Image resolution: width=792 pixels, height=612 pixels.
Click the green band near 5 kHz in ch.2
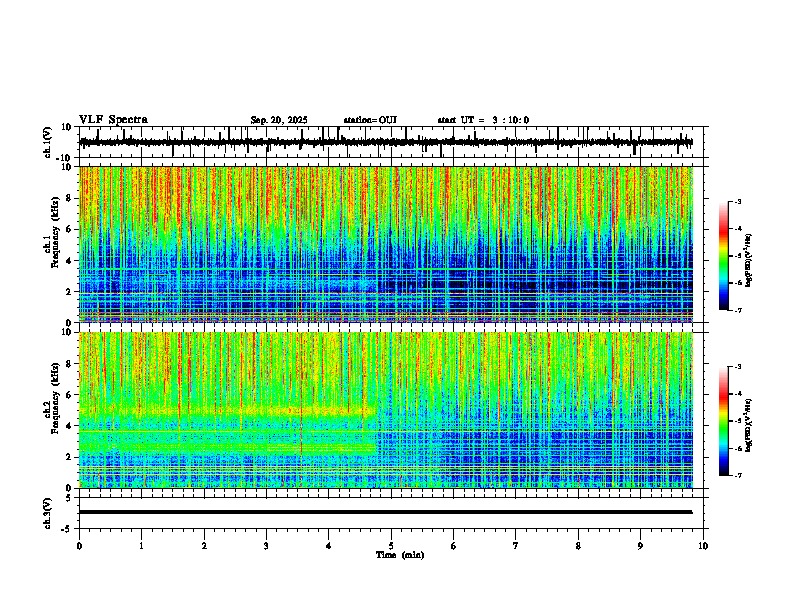(227, 411)
